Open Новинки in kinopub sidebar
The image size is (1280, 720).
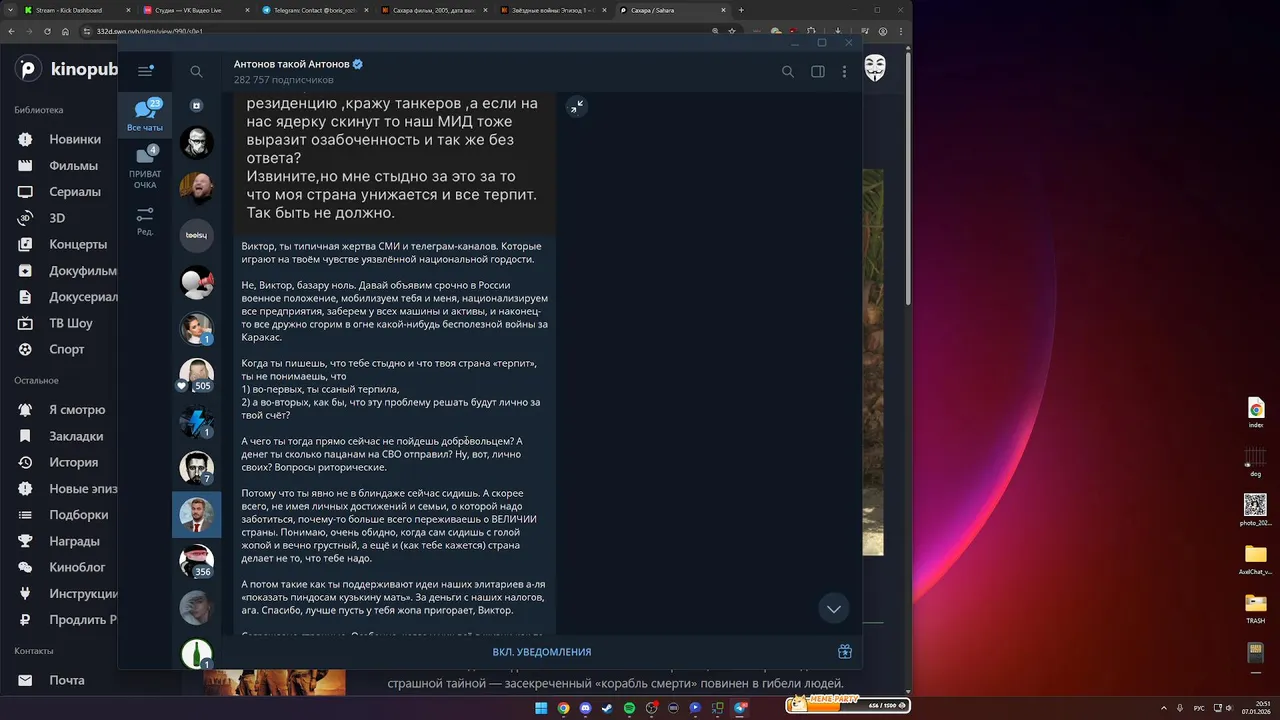click(x=75, y=139)
